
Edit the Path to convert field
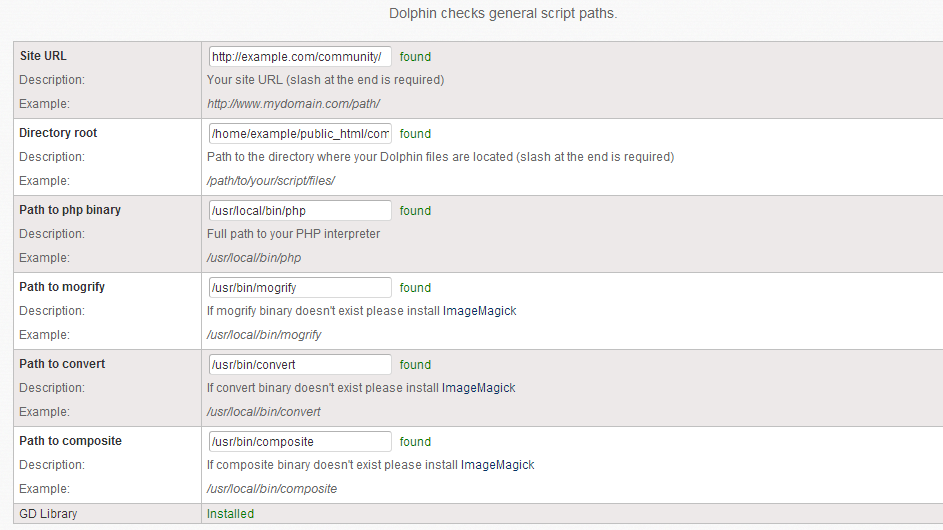(x=300, y=365)
